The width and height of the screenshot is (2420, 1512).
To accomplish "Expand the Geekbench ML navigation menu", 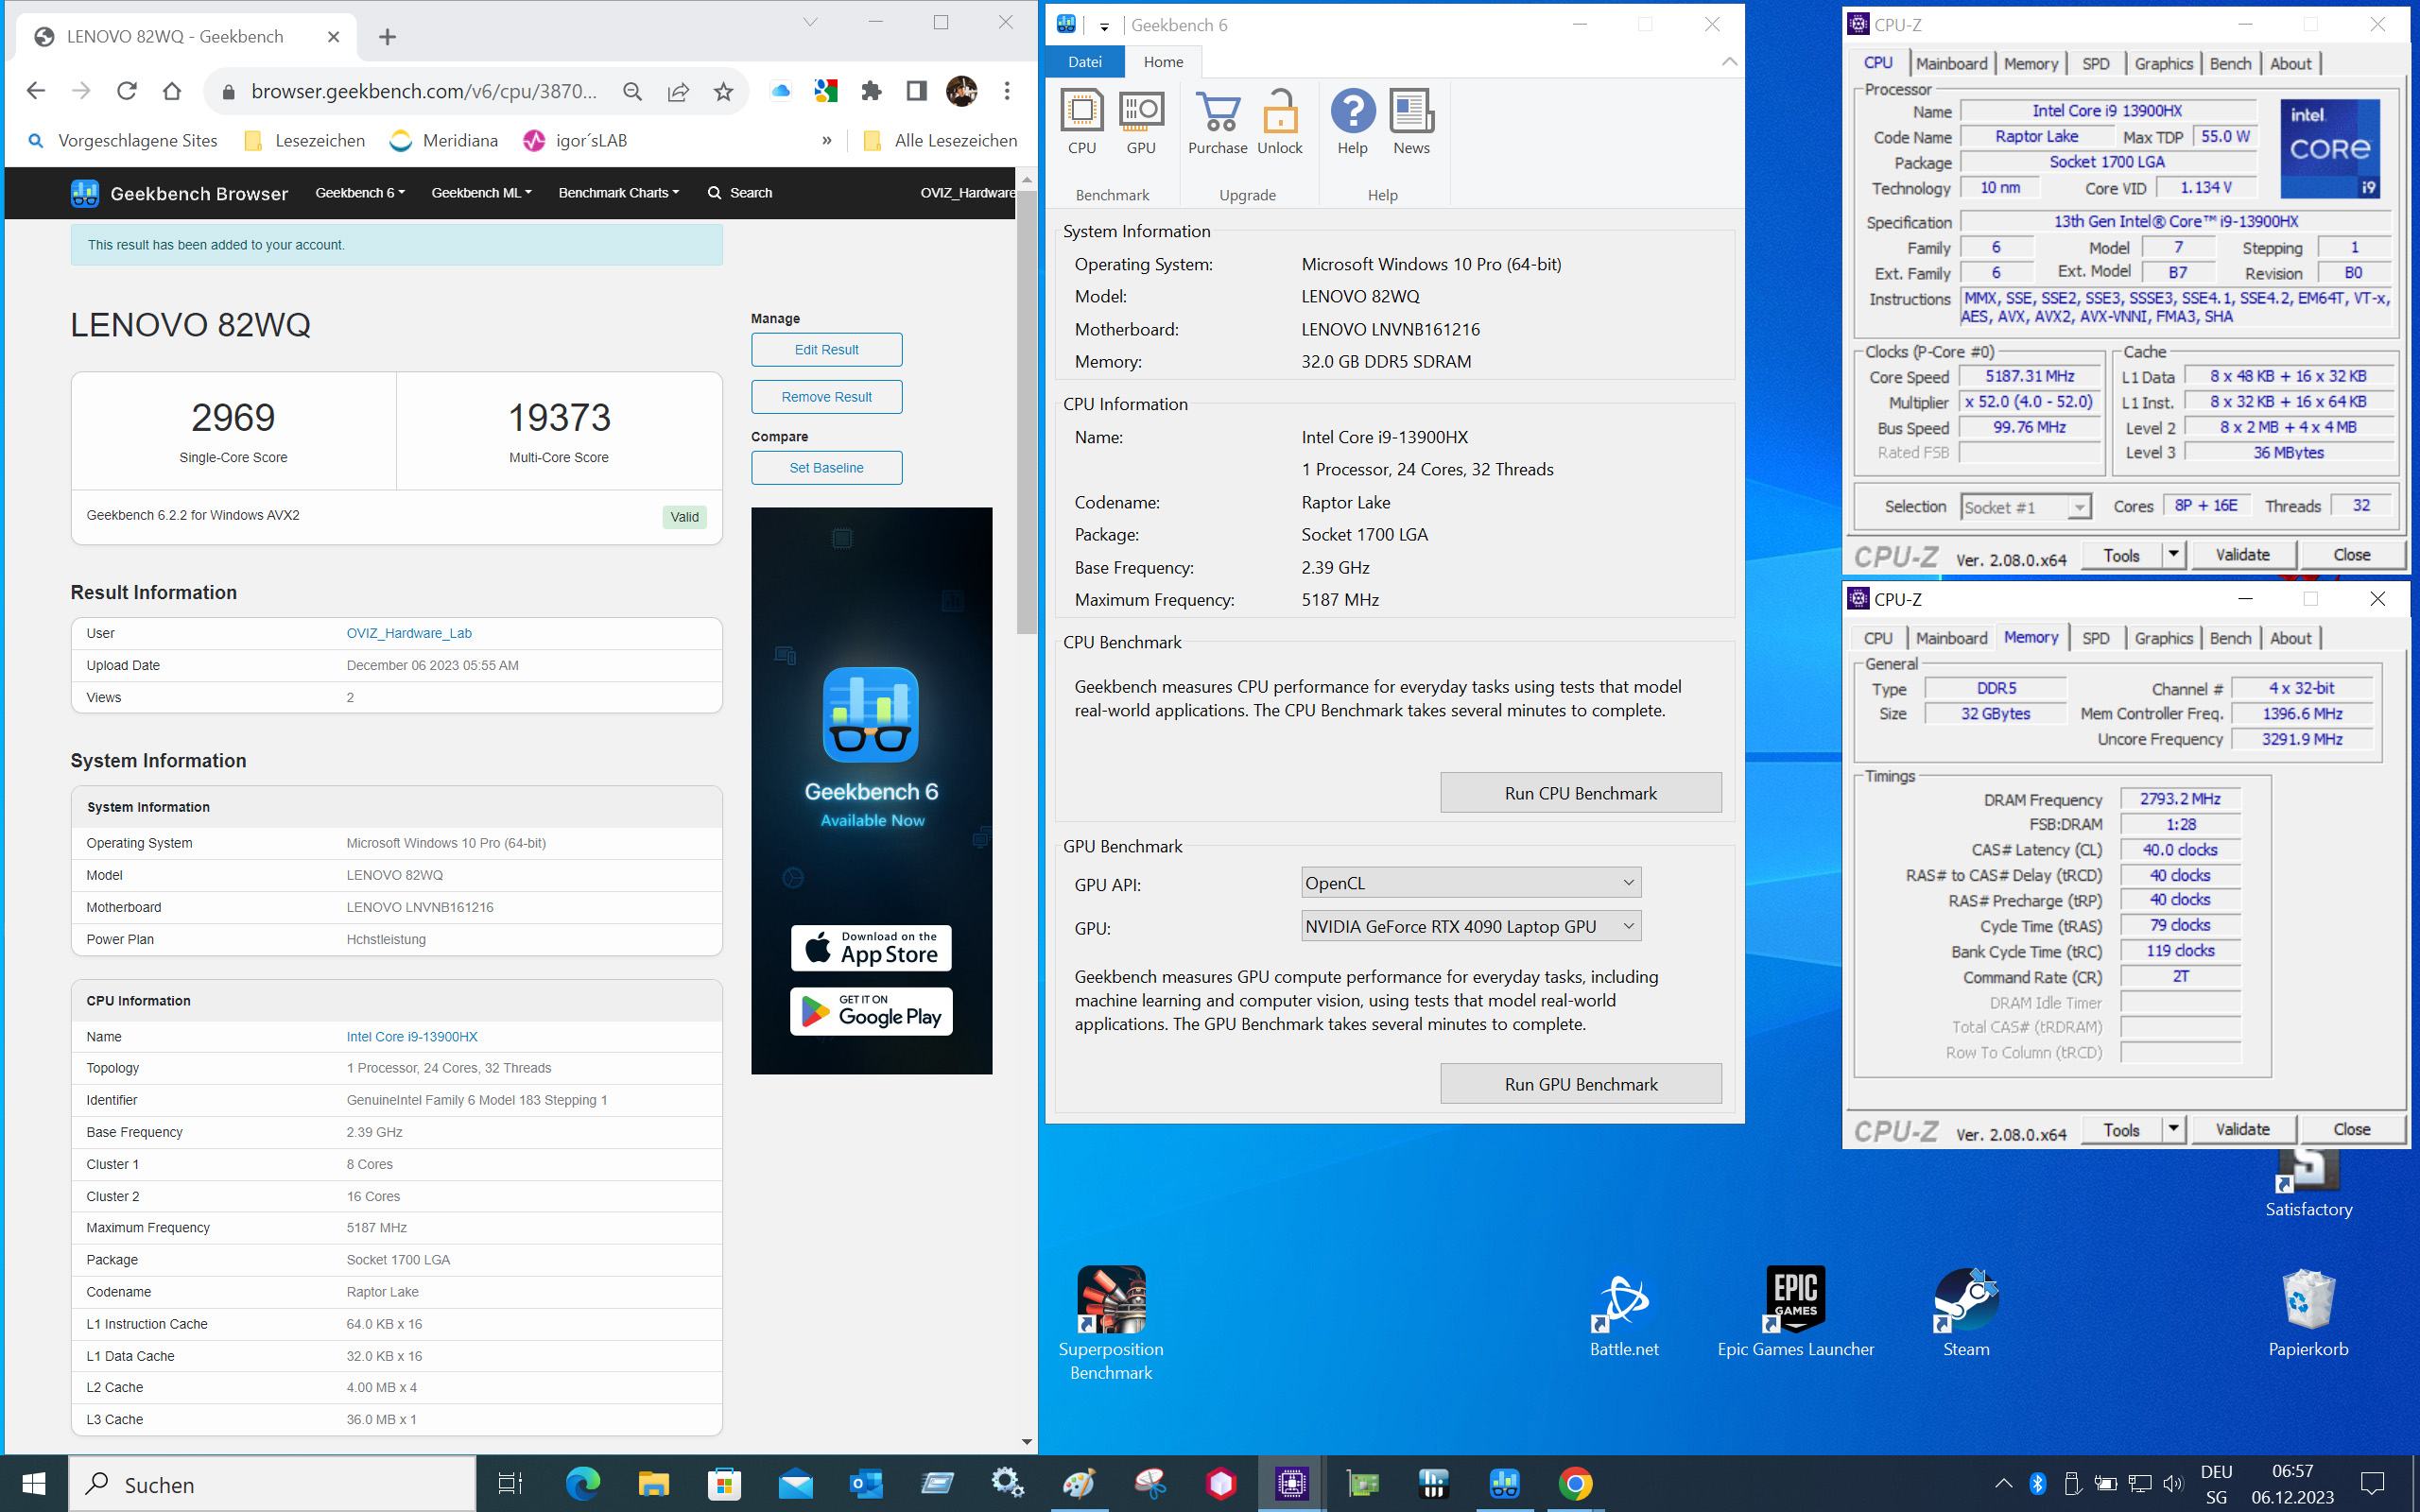I will 481,193.
